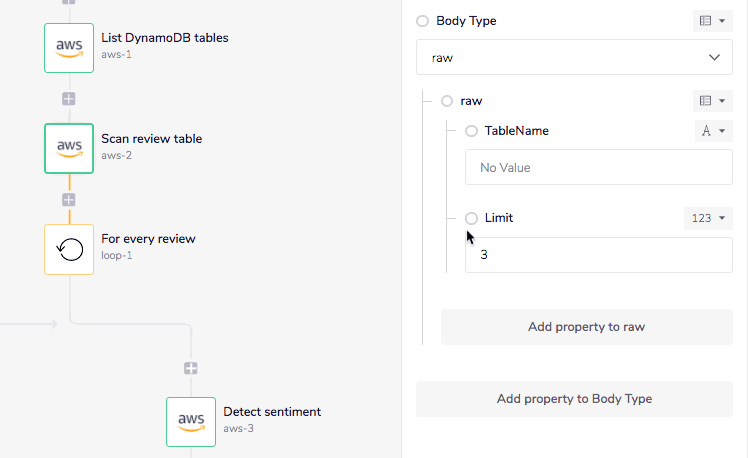Toggle the raw property radio circle
748x458 pixels.
pyautogui.click(x=447, y=101)
